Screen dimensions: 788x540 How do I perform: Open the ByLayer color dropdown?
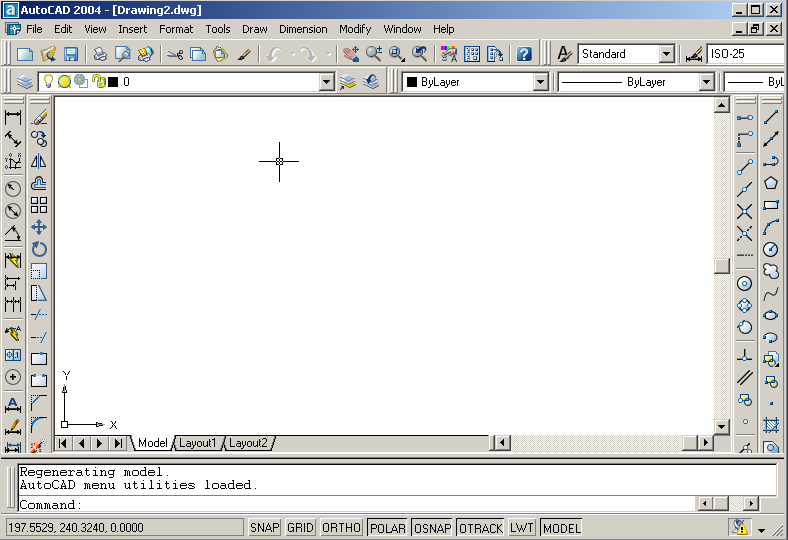point(541,81)
